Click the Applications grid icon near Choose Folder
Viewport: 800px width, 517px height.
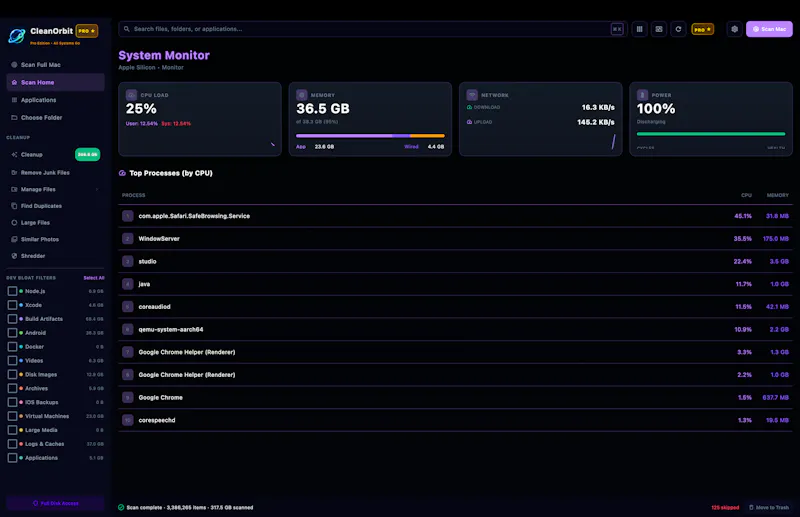pos(14,100)
